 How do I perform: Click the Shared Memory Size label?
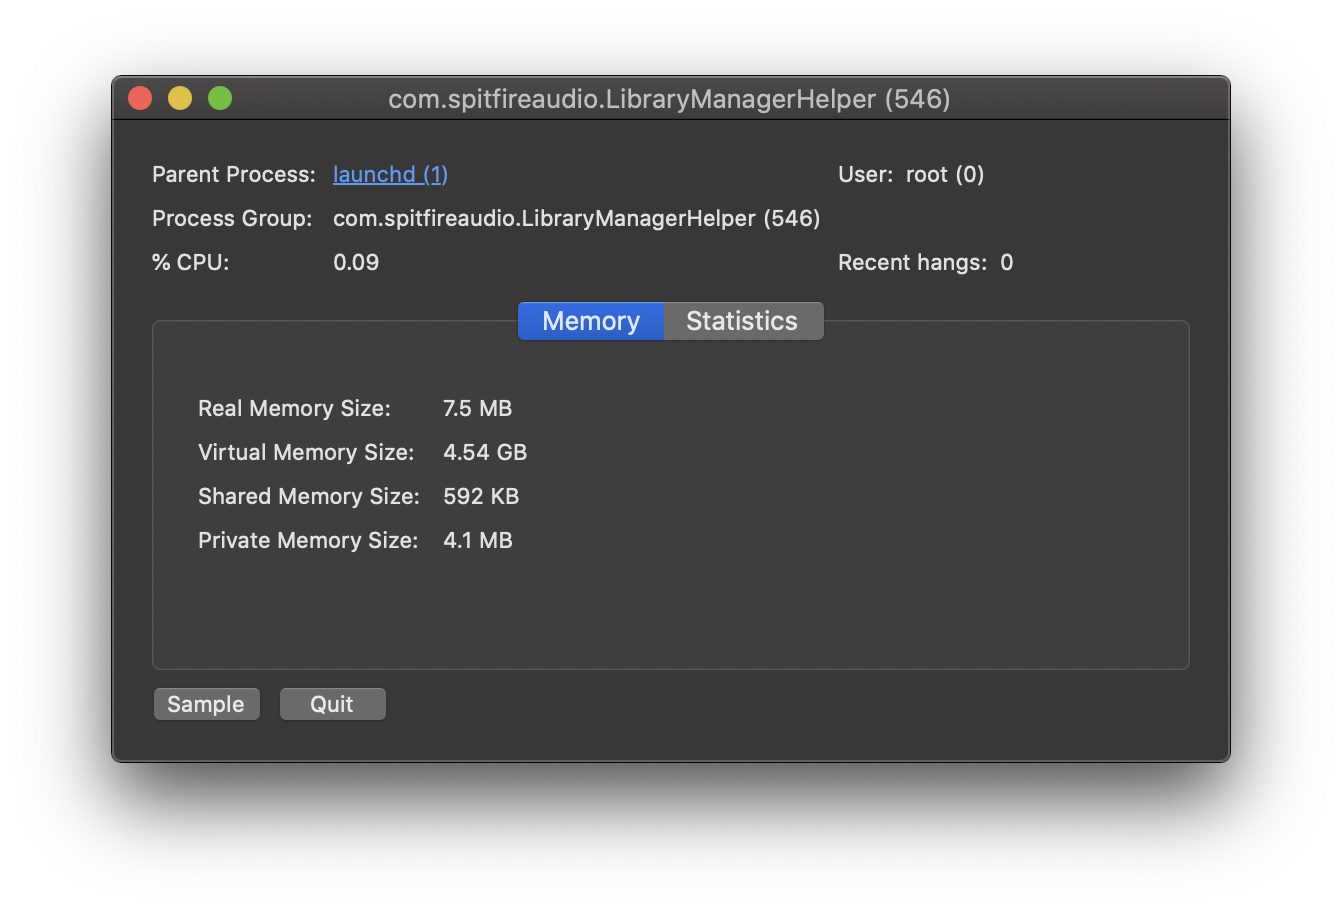click(x=309, y=496)
